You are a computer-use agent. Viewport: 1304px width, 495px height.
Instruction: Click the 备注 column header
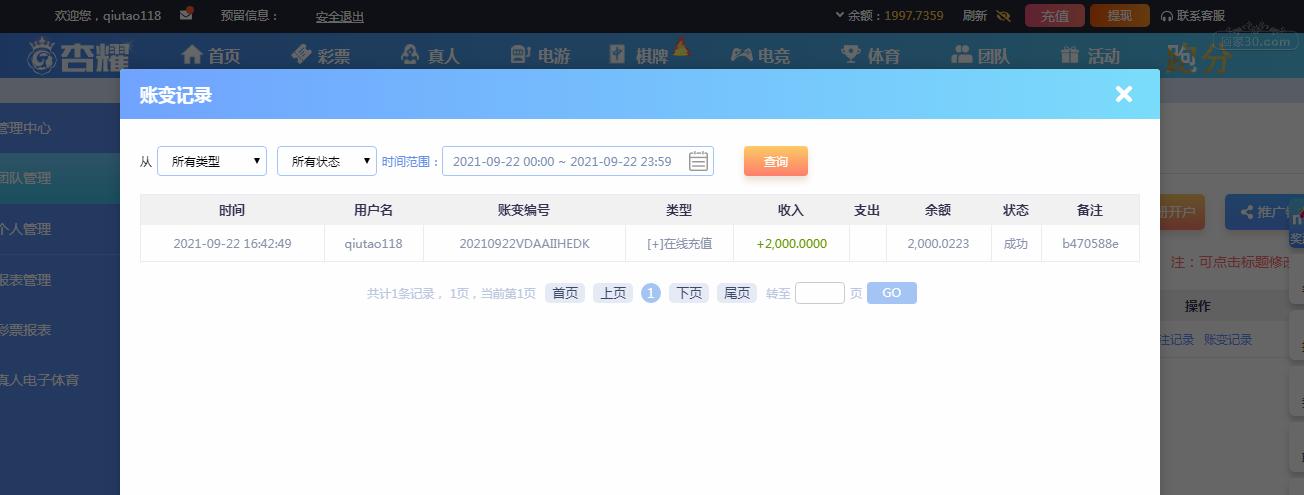(x=1090, y=210)
